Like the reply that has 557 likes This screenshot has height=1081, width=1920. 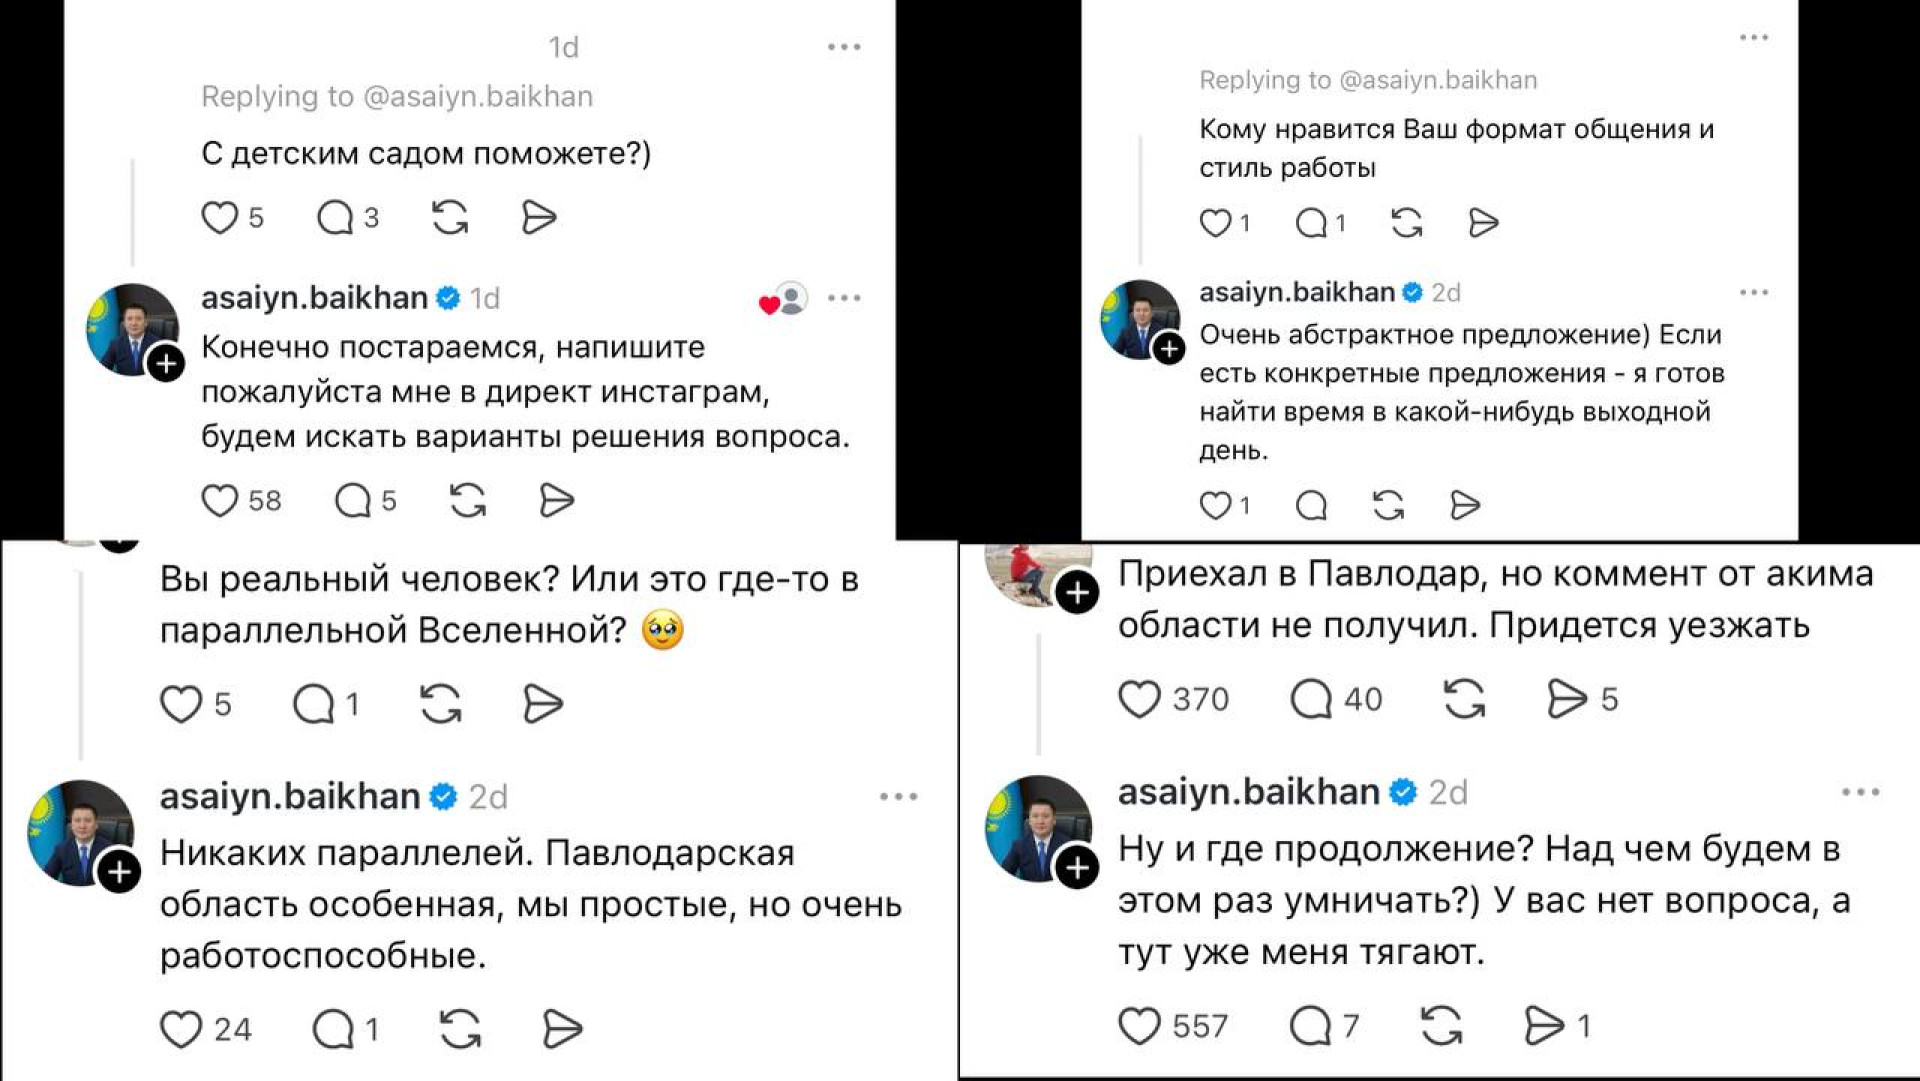point(1139,1026)
